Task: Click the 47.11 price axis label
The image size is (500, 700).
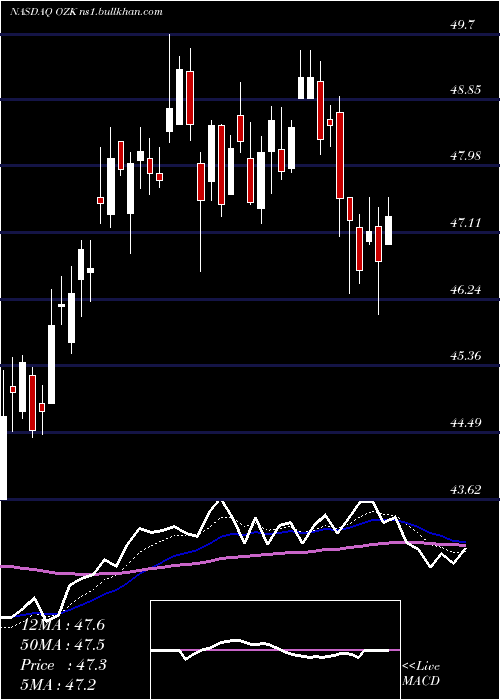Action: pyautogui.click(x=466, y=222)
